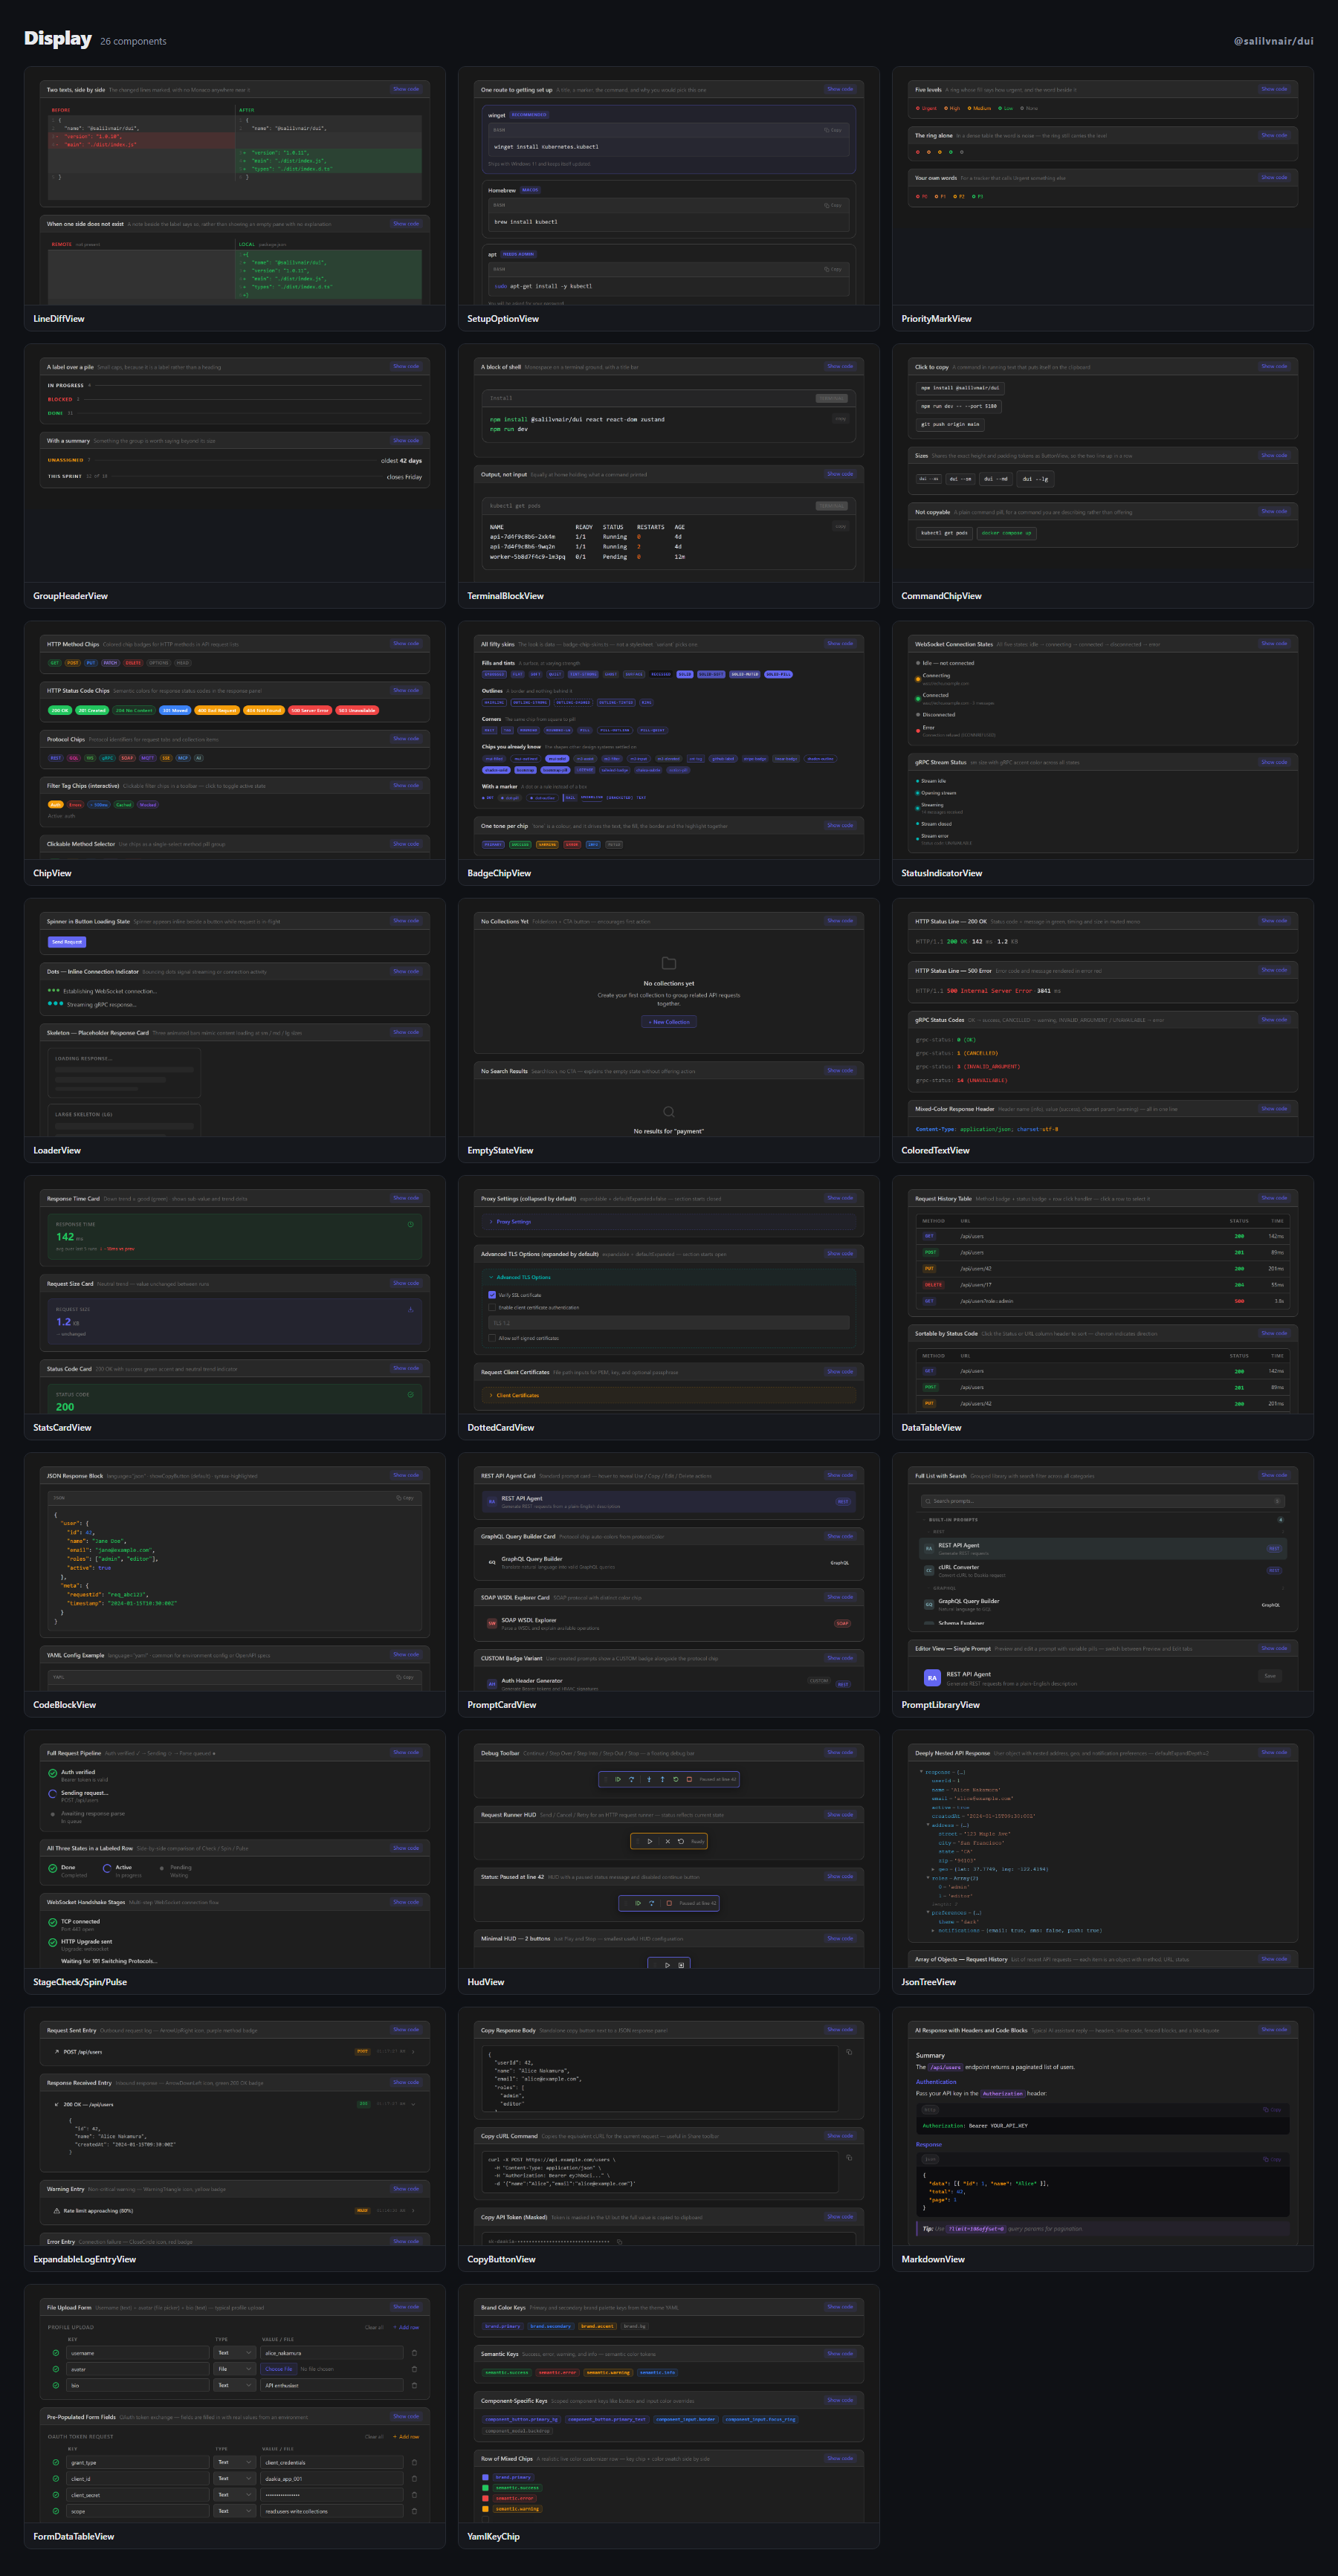1338x2576 pixels.
Task: Click Add row in OAuth Token Request
Action: pyautogui.click(x=407, y=2437)
